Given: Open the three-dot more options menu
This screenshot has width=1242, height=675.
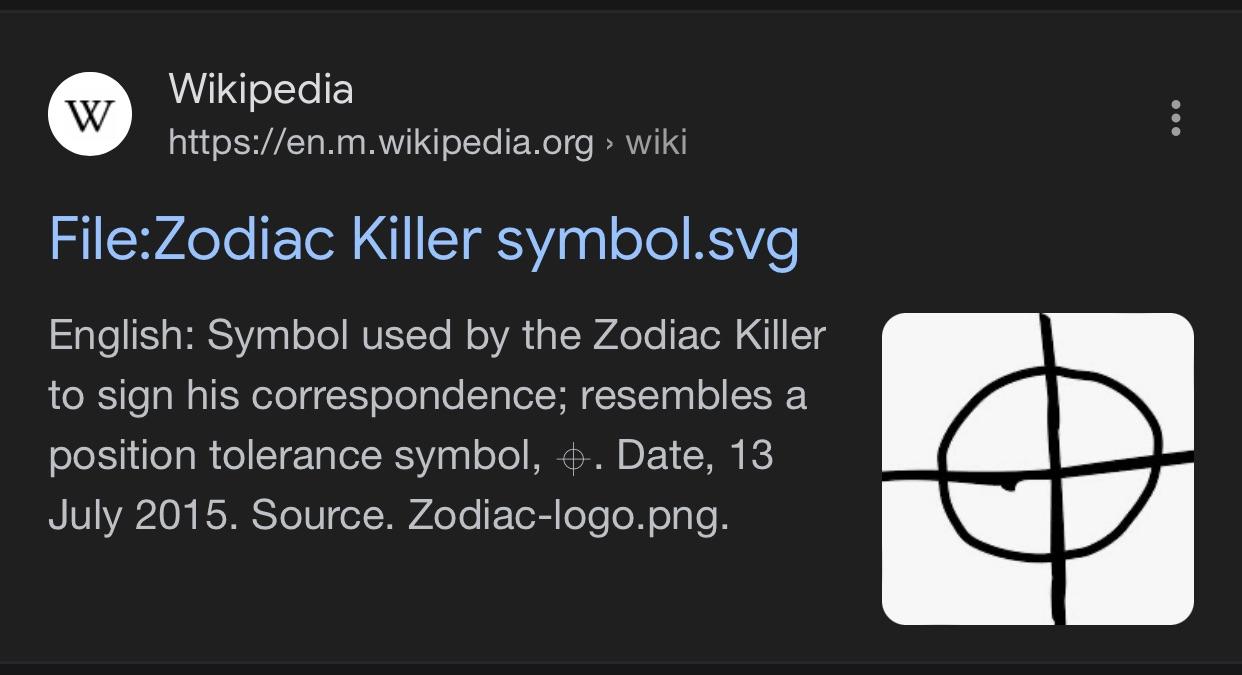Looking at the screenshot, I should pyautogui.click(x=1175, y=118).
